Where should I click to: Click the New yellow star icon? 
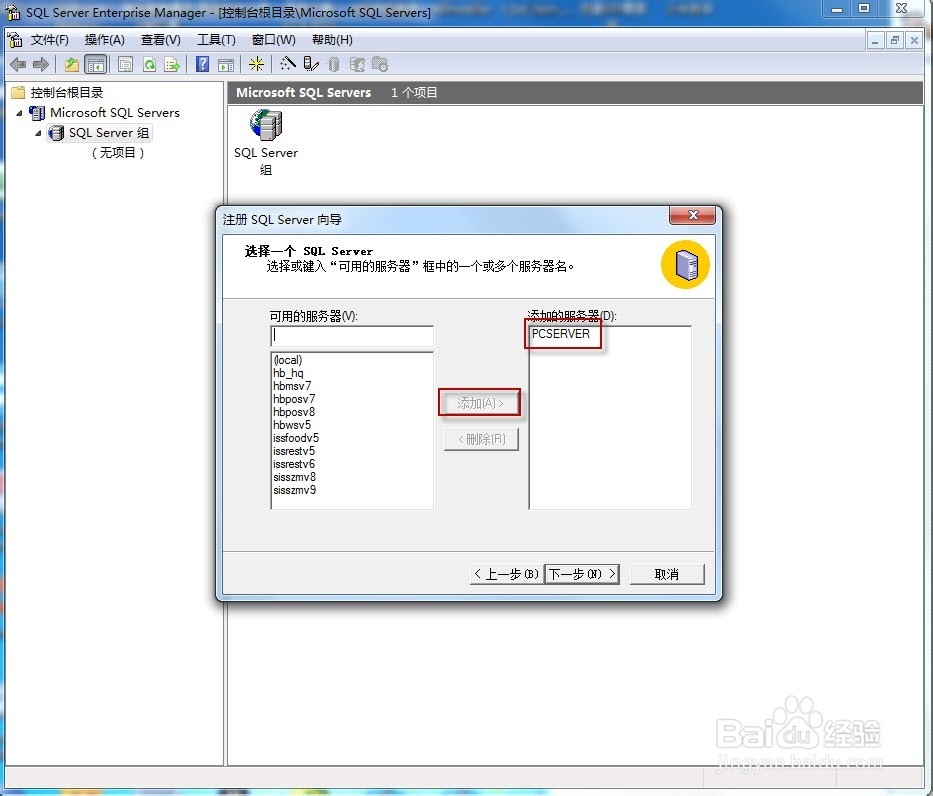pos(256,64)
